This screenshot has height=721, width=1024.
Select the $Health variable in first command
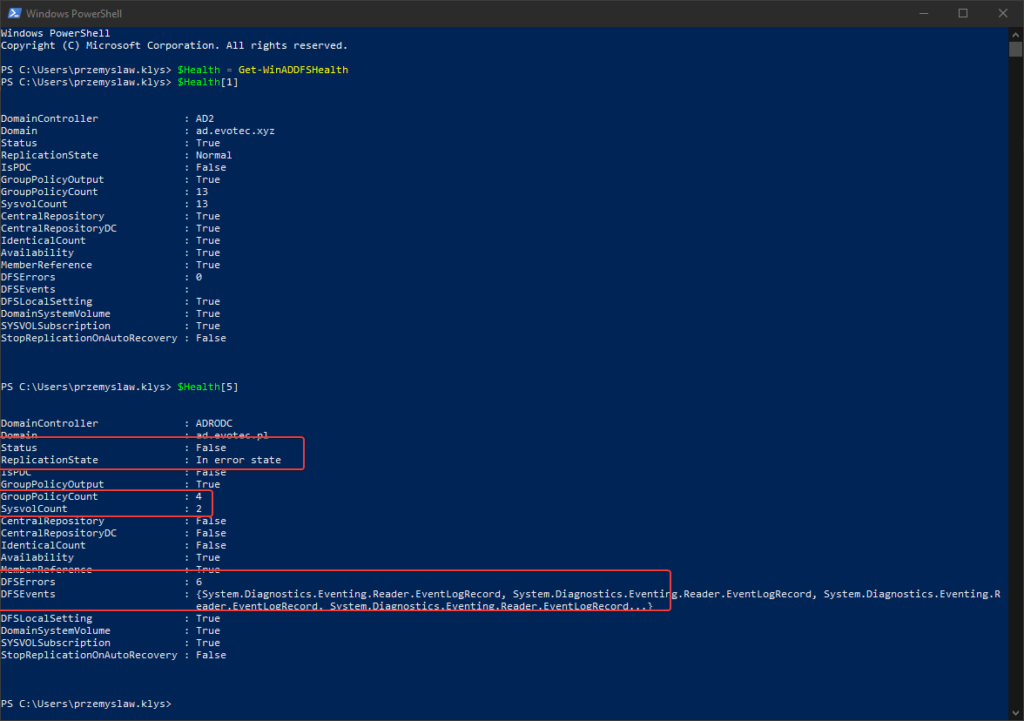[198, 70]
